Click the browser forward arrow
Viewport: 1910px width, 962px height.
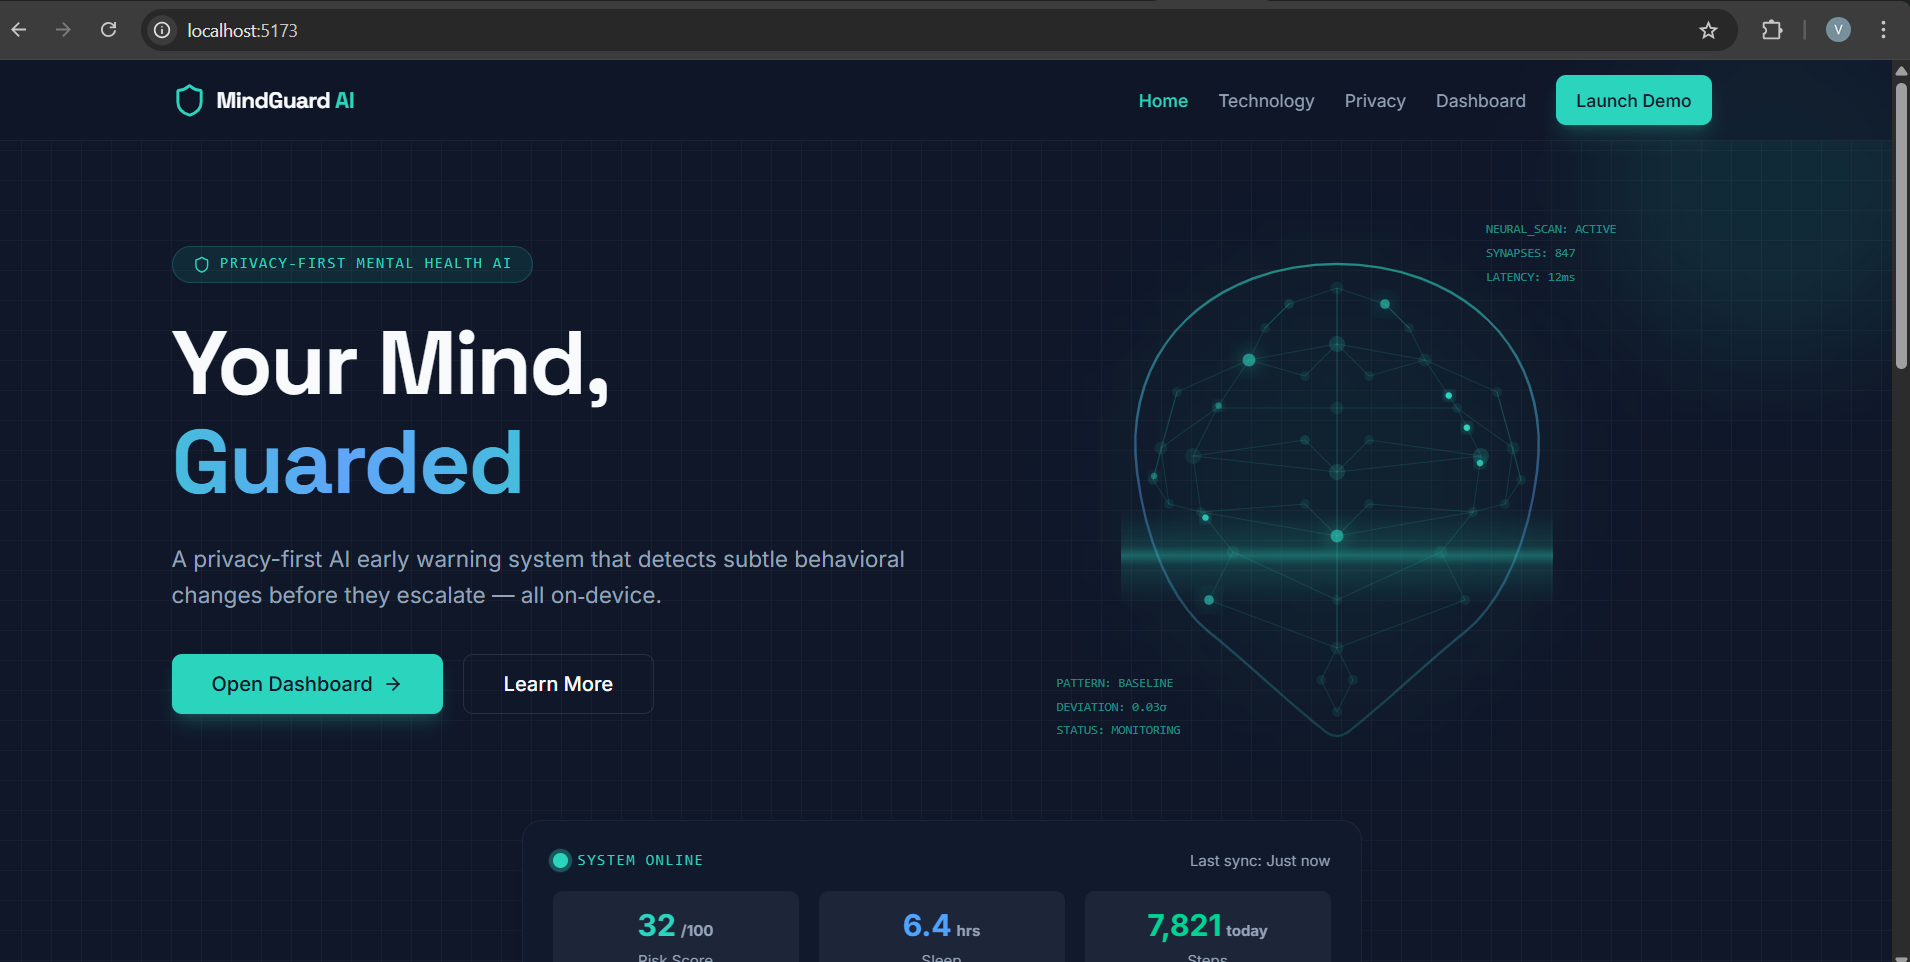pos(64,30)
